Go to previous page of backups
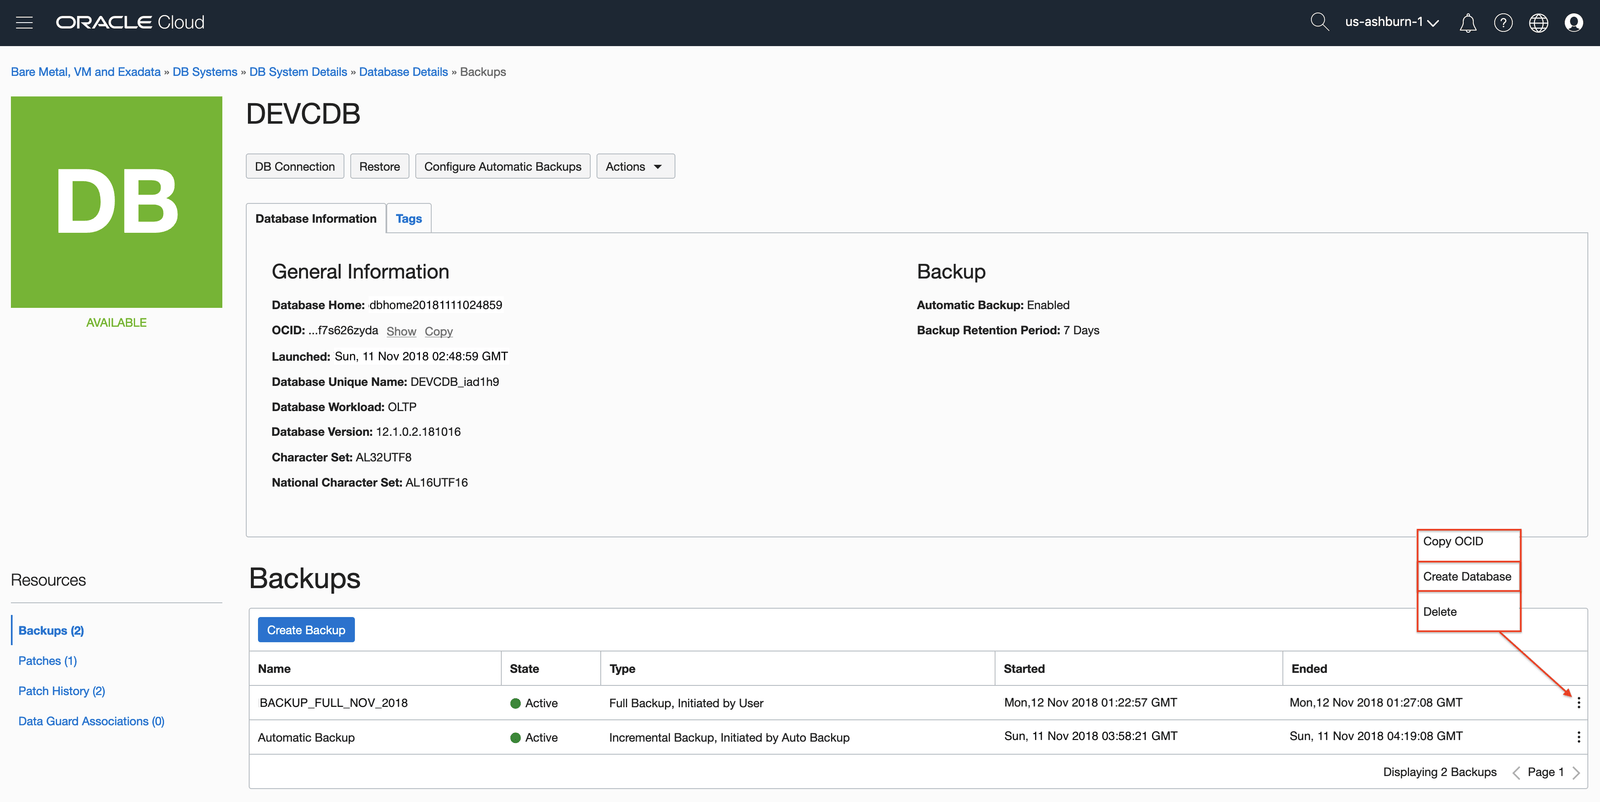Screen dimensions: 1600x802 (1516, 773)
